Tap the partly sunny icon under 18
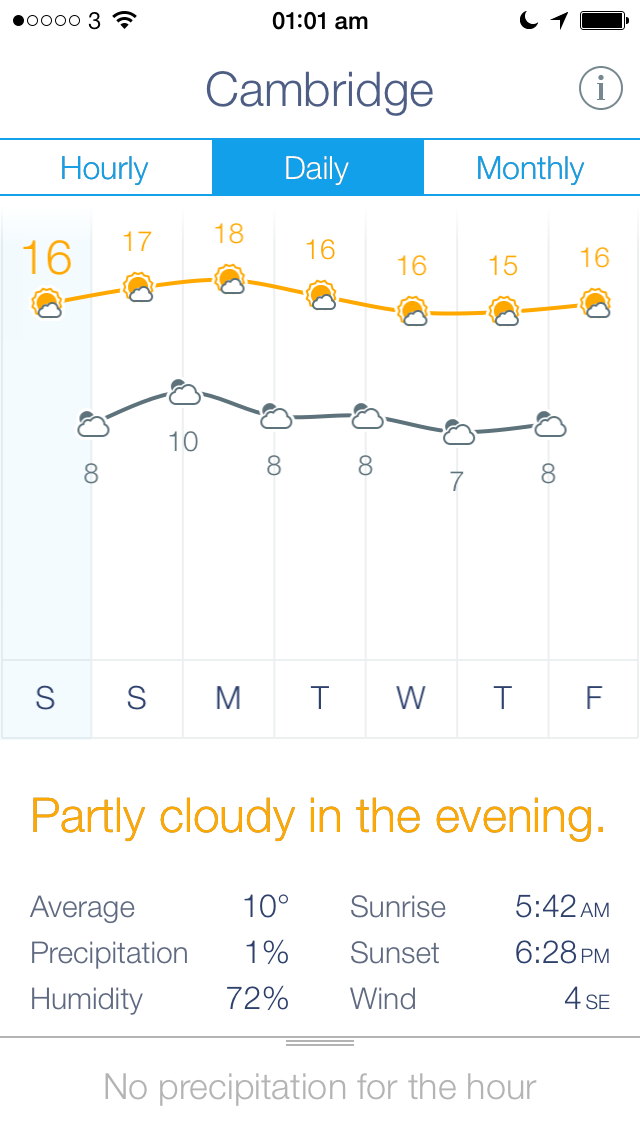 (230, 280)
